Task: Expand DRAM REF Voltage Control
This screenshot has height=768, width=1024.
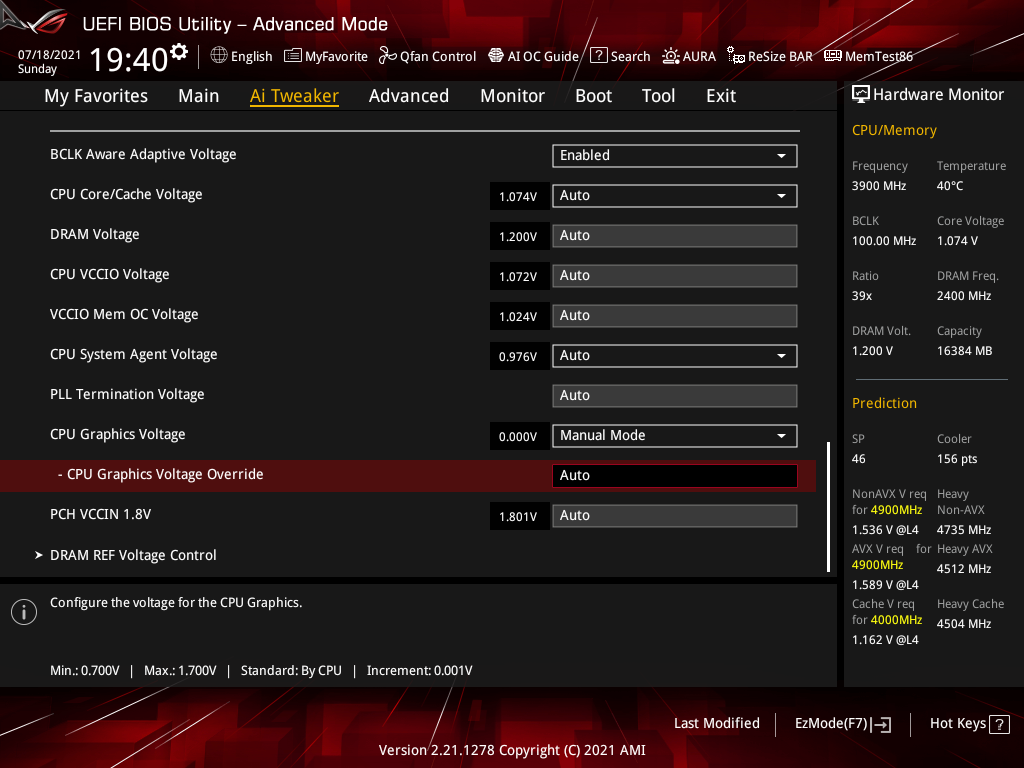Action: click(133, 555)
